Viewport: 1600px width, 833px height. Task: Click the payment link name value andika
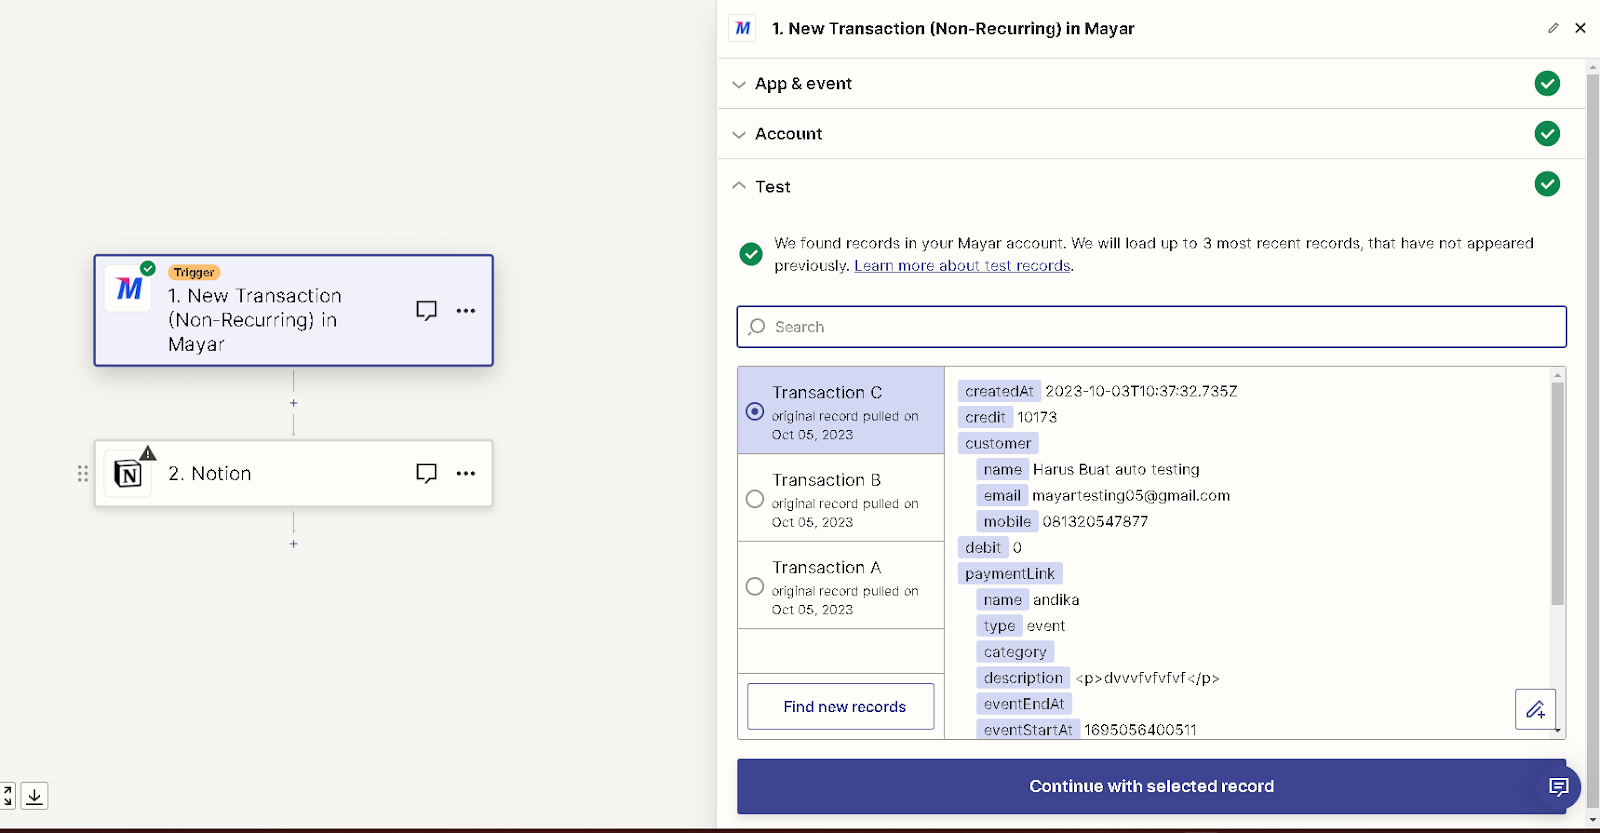point(1056,600)
